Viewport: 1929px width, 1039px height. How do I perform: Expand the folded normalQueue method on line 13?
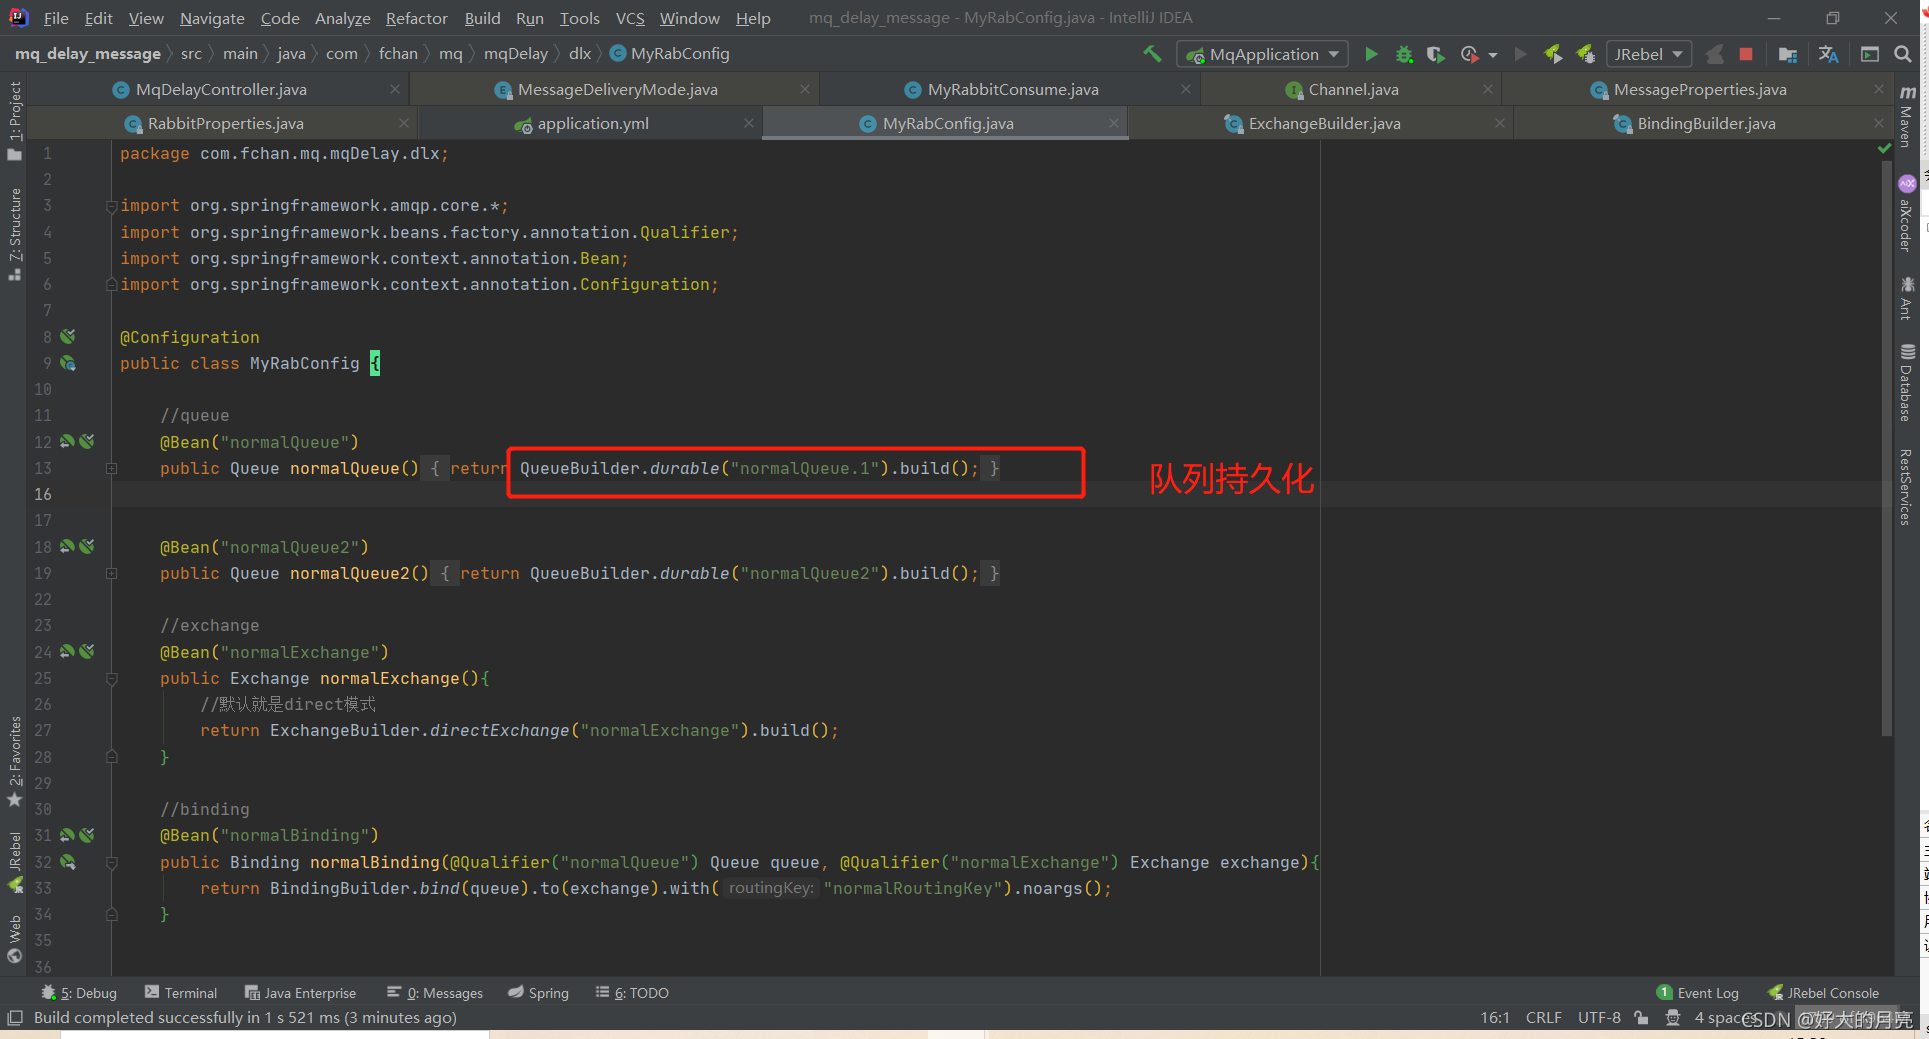coord(112,468)
